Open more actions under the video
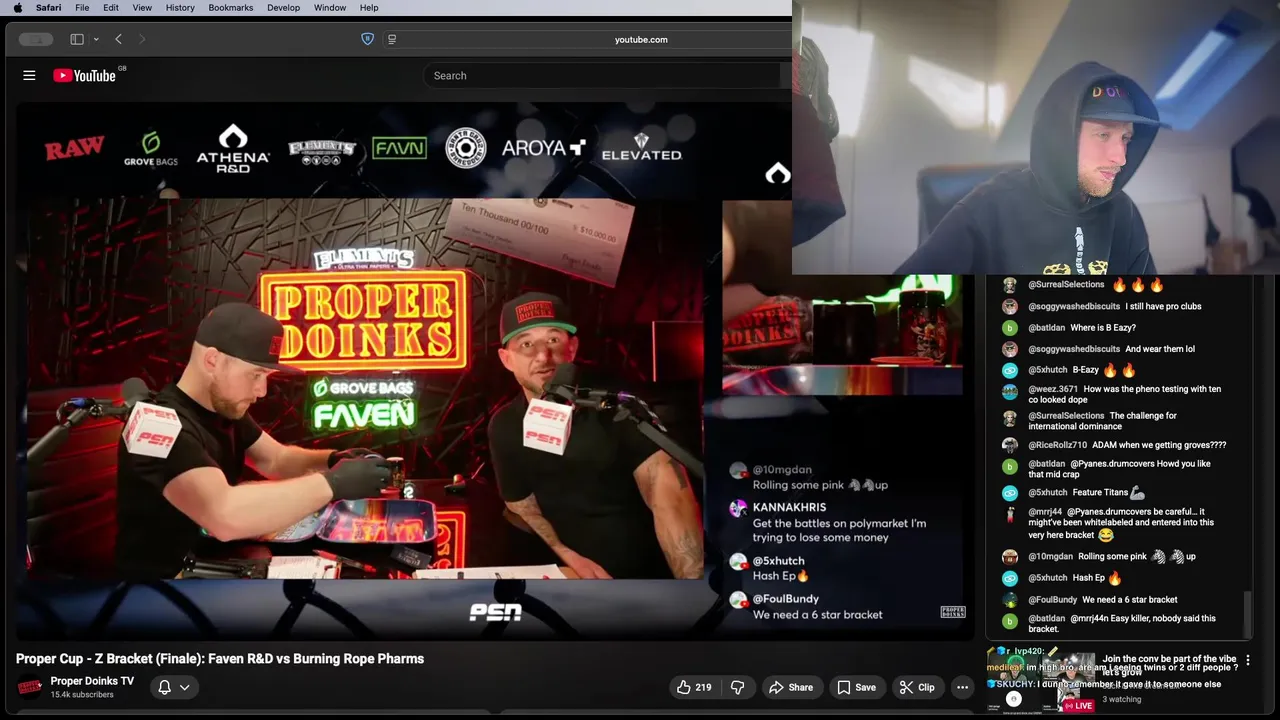 (x=962, y=687)
